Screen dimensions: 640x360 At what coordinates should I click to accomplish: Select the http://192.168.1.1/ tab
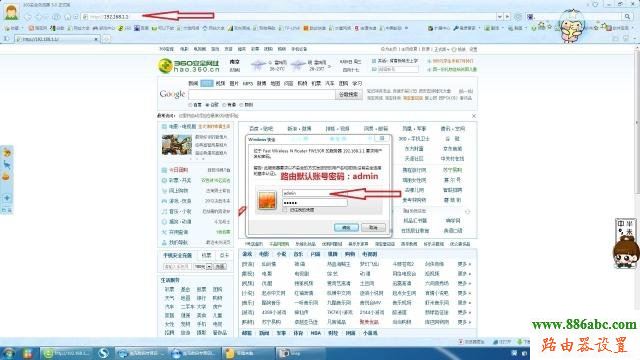click(x=56, y=39)
